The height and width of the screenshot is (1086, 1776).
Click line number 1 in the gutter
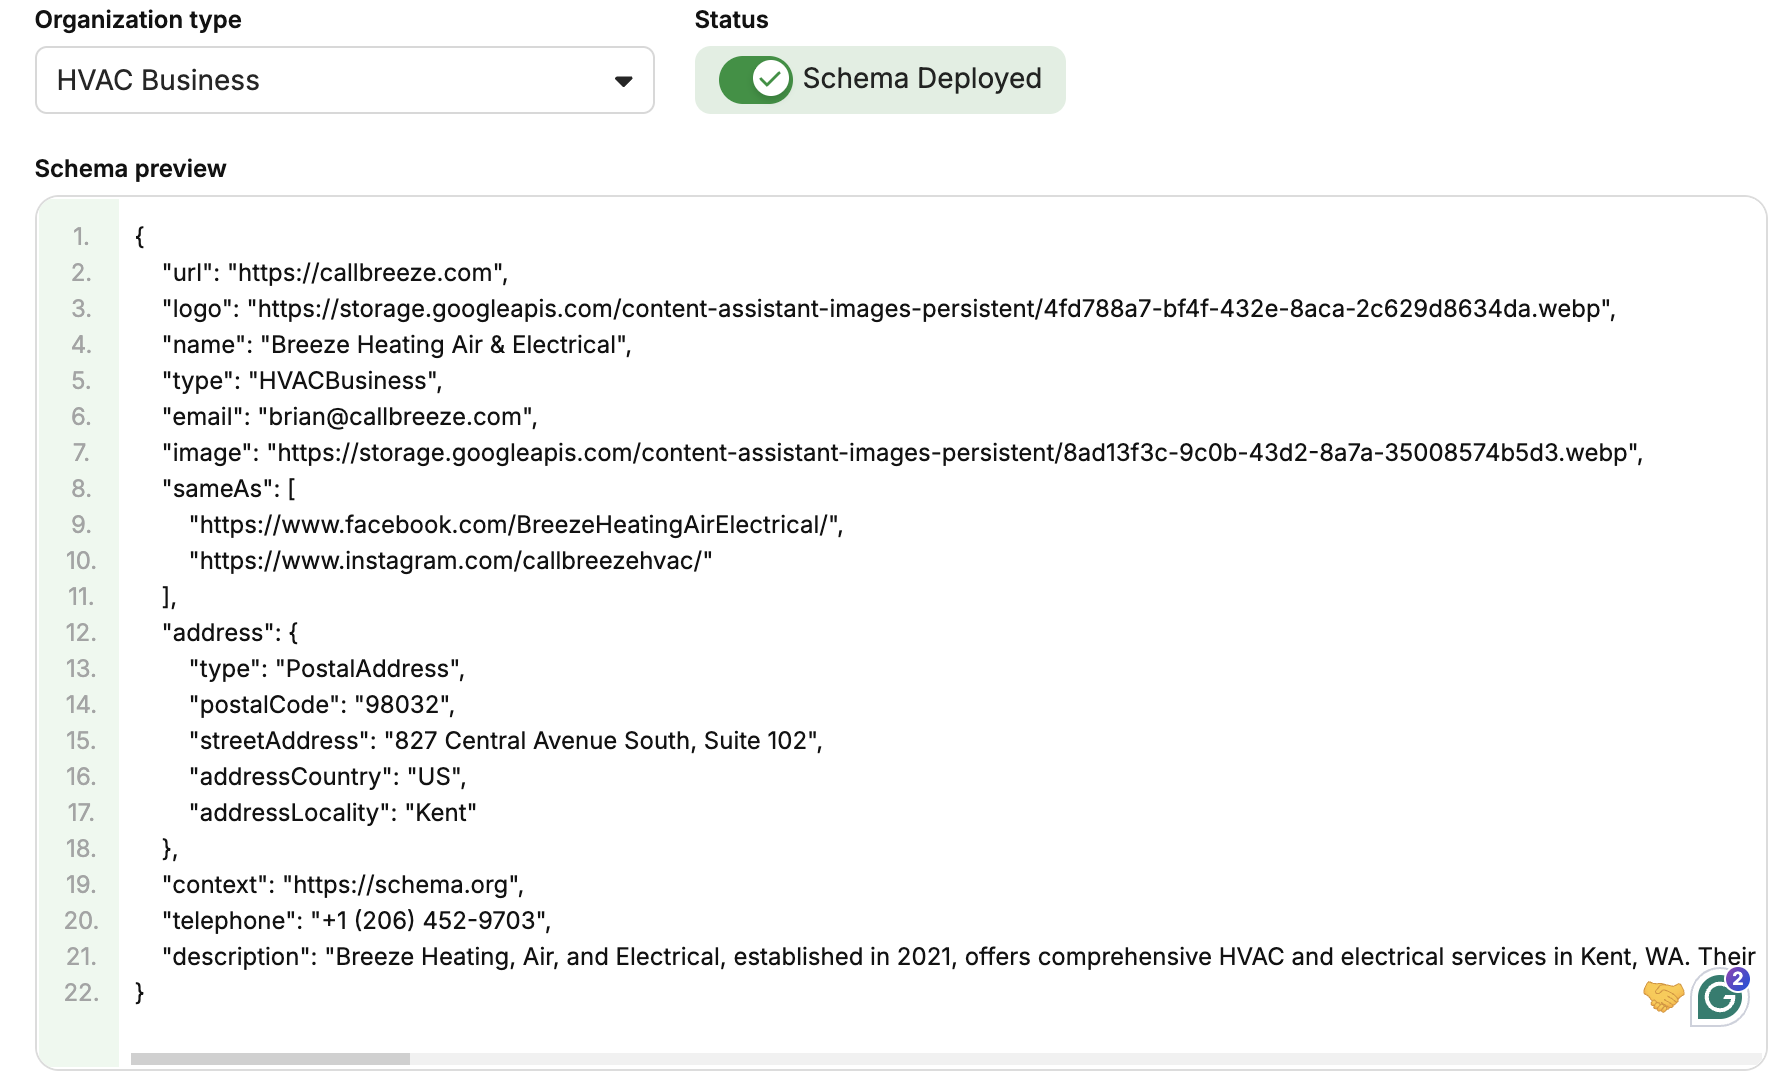[x=81, y=237]
